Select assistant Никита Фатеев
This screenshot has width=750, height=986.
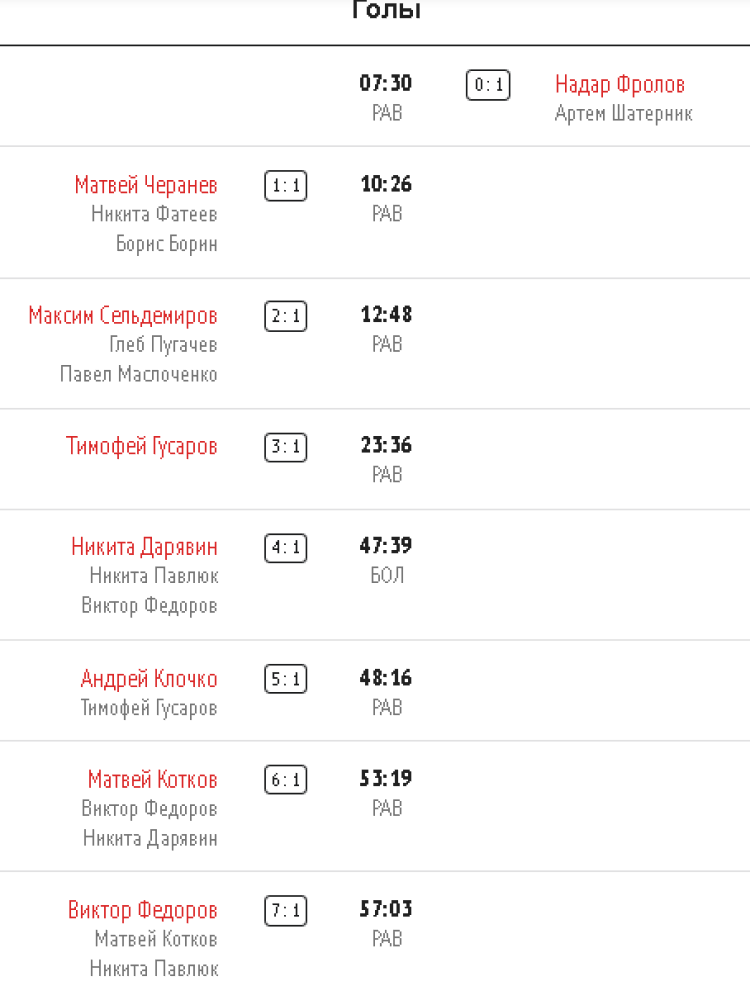pyautogui.click(x=154, y=214)
